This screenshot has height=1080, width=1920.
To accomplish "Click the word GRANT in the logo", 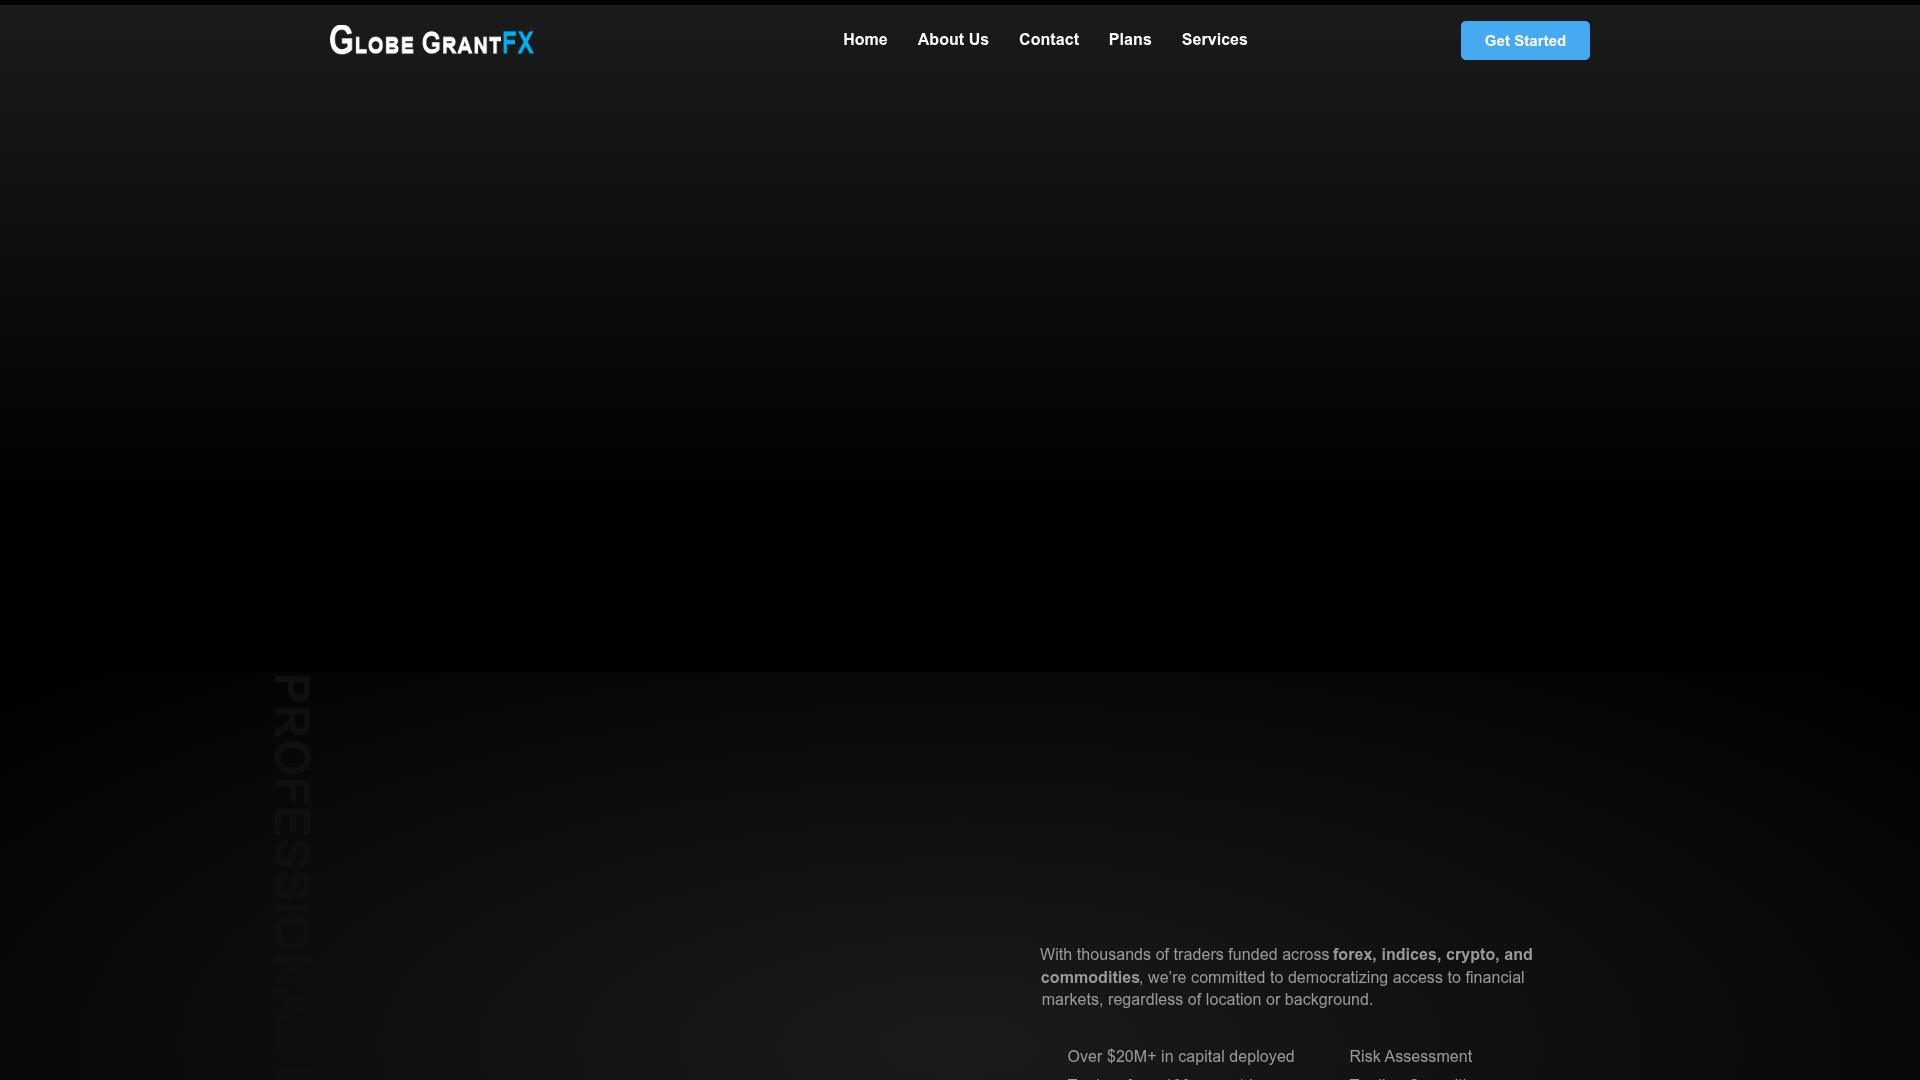I will (x=461, y=43).
